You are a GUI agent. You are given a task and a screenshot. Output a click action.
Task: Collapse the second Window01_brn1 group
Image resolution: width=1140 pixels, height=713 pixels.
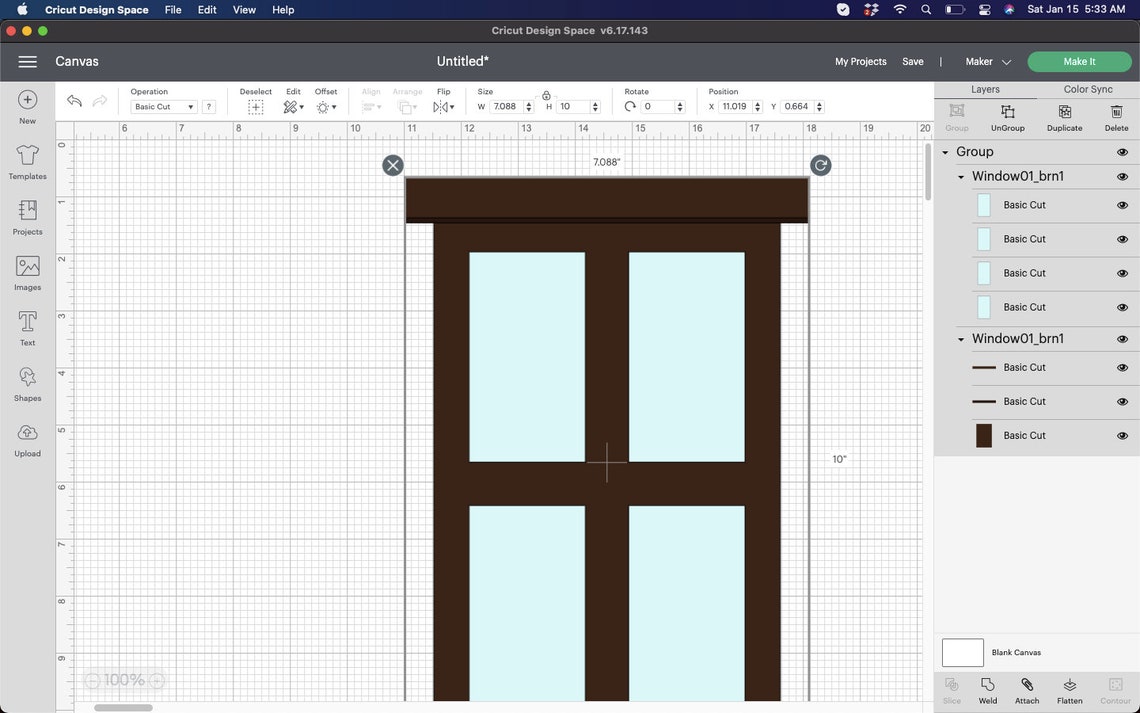(x=959, y=338)
